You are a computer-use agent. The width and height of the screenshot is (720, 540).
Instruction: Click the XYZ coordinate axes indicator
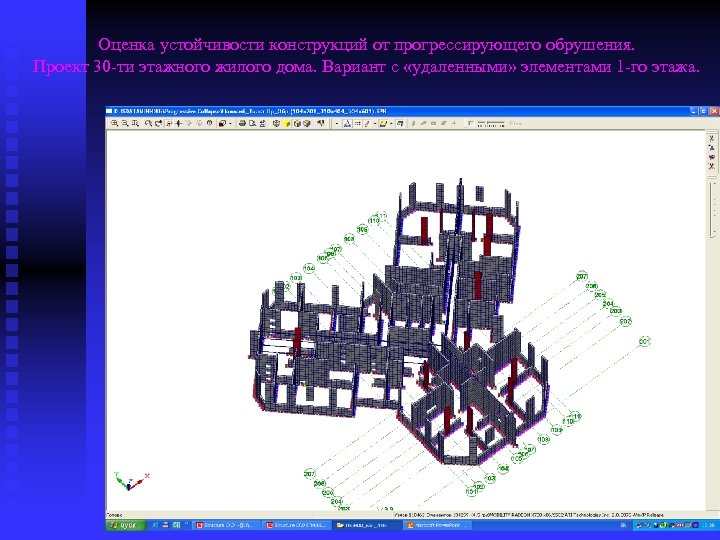(131, 481)
